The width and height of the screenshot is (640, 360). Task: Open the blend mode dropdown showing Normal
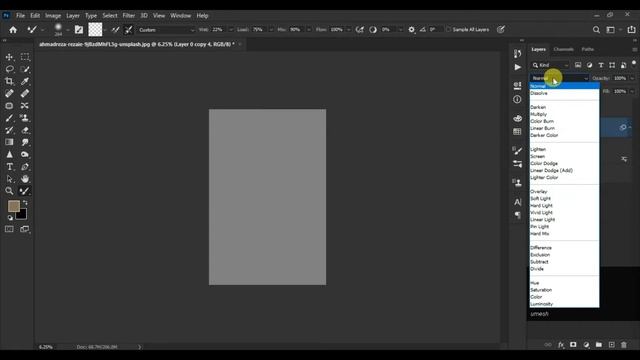pos(560,78)
